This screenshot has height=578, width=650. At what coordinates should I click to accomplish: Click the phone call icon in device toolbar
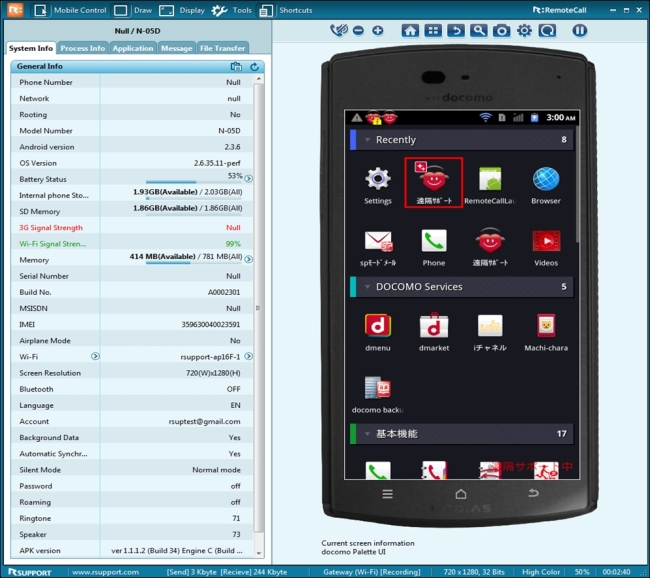tap(339, 30)
